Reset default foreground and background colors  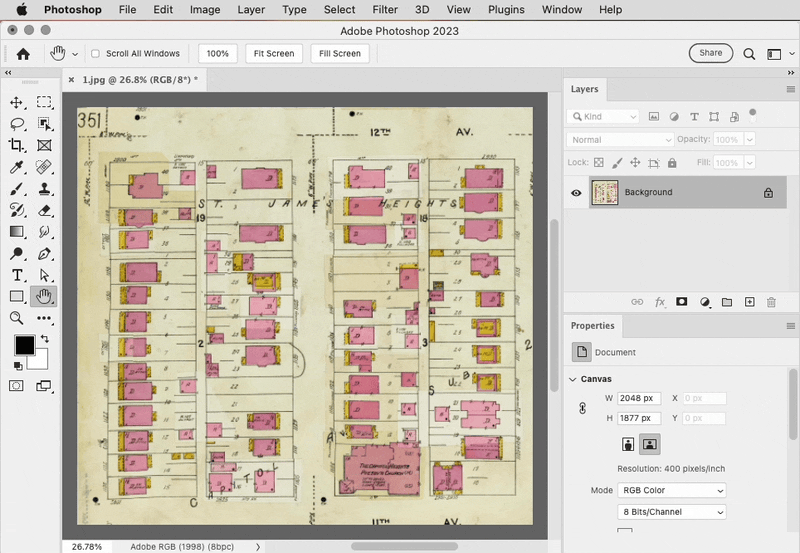tap(18, 366)
